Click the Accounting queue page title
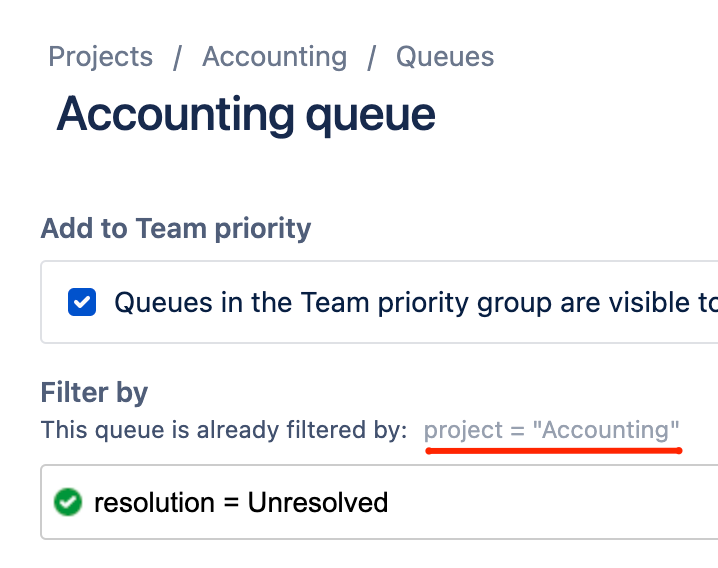 [246, 115]
